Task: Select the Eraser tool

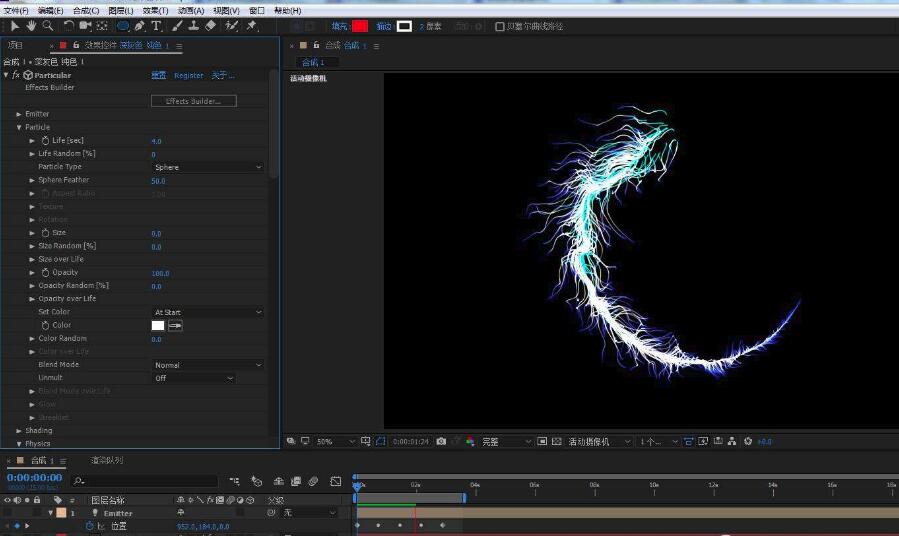Action: [x=211, y=26]
